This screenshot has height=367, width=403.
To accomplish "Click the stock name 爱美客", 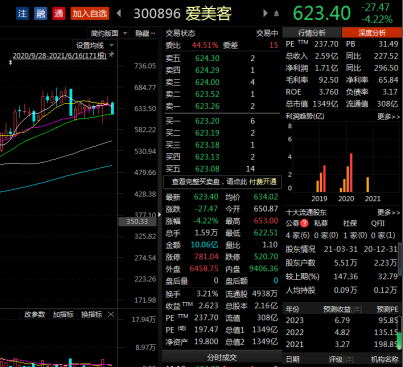I will [208, 14].
